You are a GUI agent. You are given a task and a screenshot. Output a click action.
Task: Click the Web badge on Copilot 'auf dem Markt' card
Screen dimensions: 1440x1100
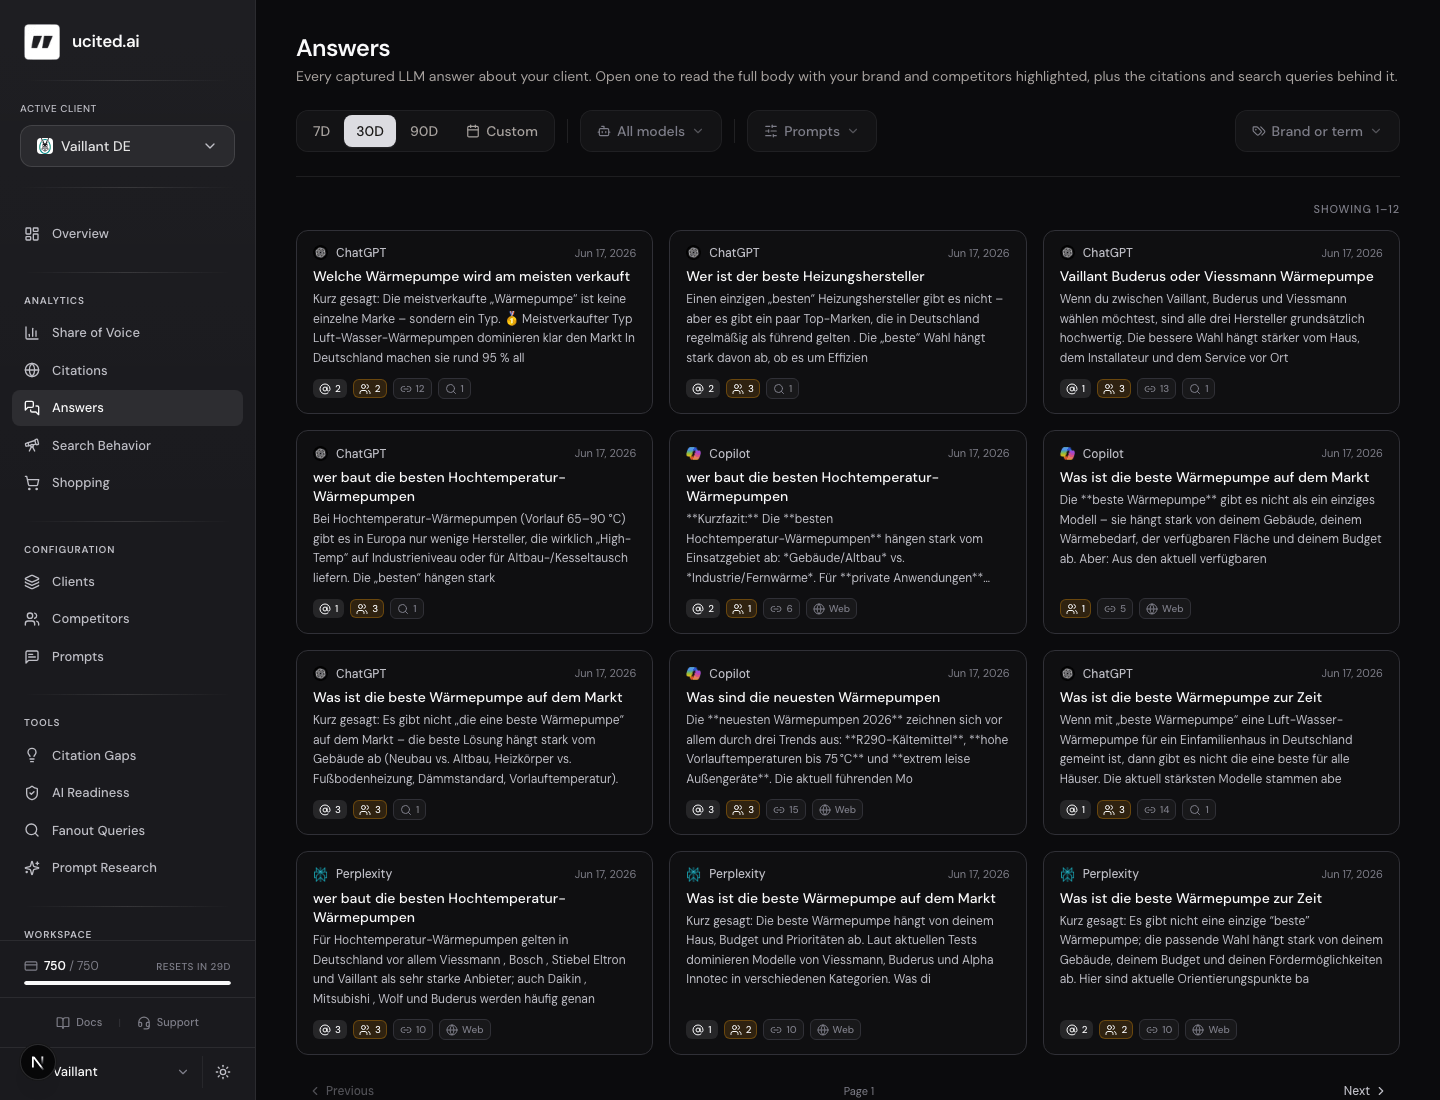[1164, 609]
